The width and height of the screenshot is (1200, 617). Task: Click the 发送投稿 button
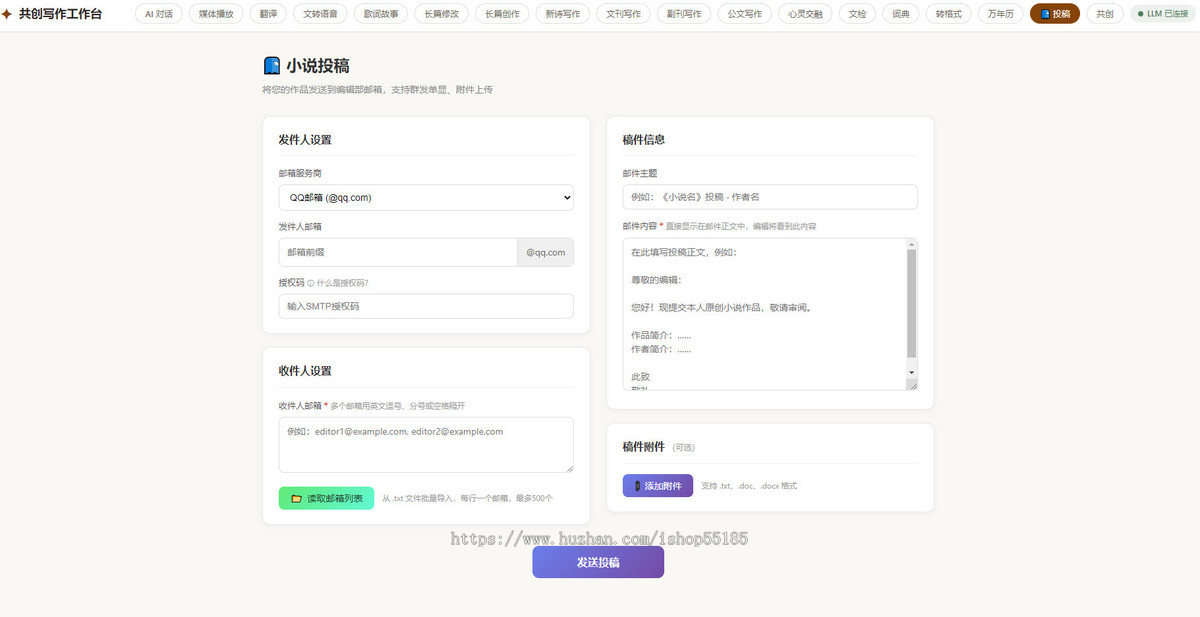(598, 562)
